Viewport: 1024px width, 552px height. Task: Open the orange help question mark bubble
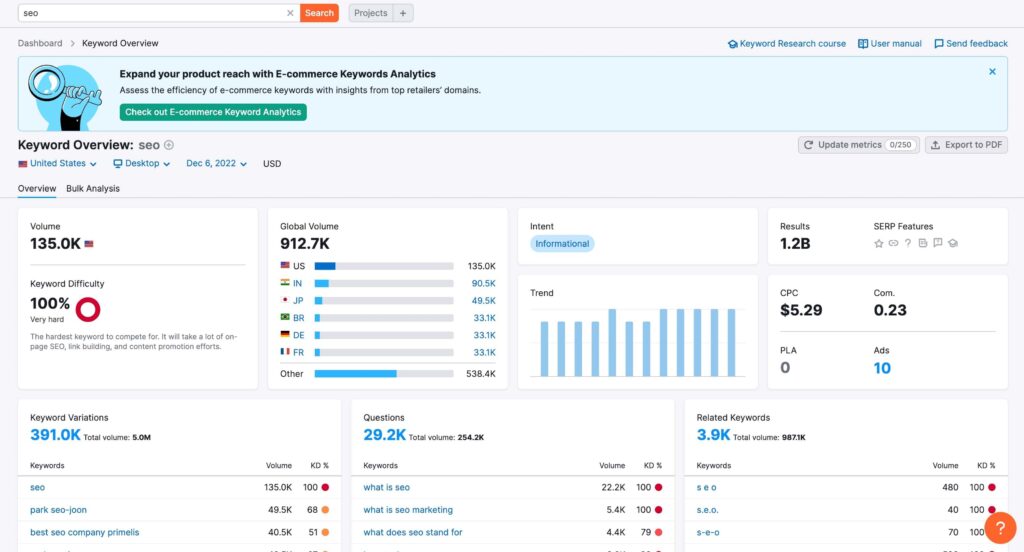click(x=1000, y=528)
